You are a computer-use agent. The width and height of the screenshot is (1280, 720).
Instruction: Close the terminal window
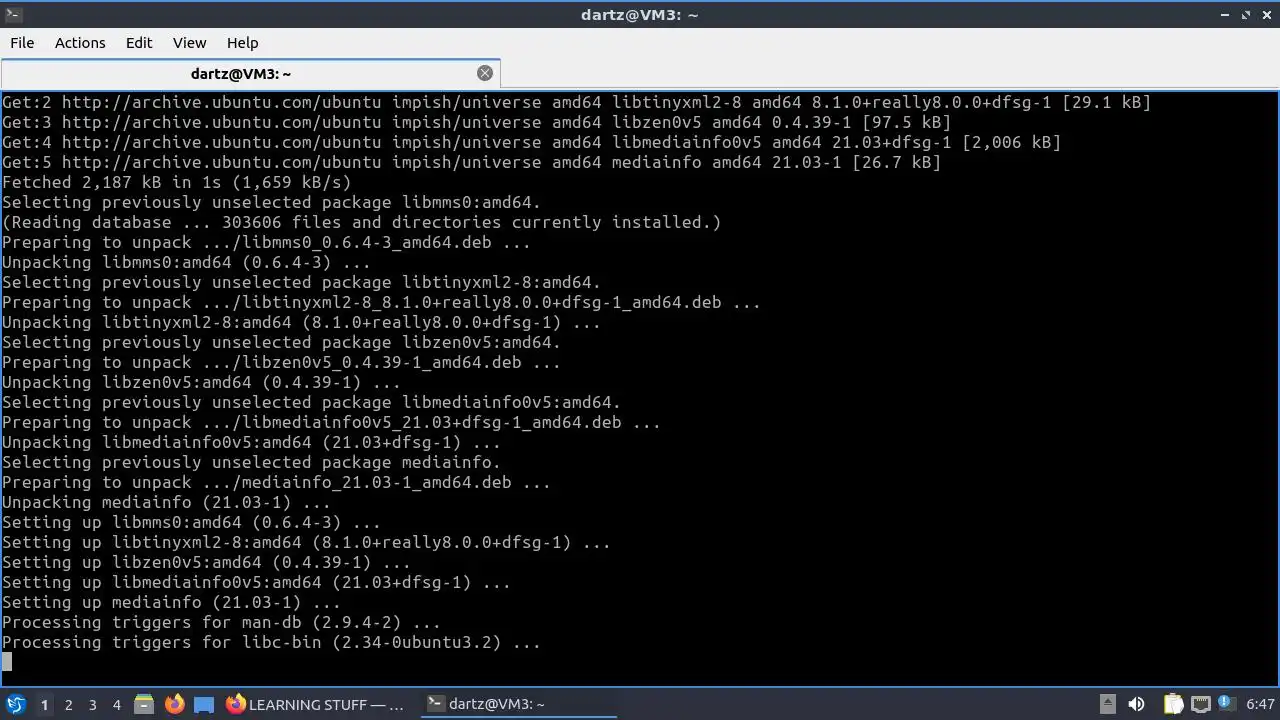[x=1266, y=15]
